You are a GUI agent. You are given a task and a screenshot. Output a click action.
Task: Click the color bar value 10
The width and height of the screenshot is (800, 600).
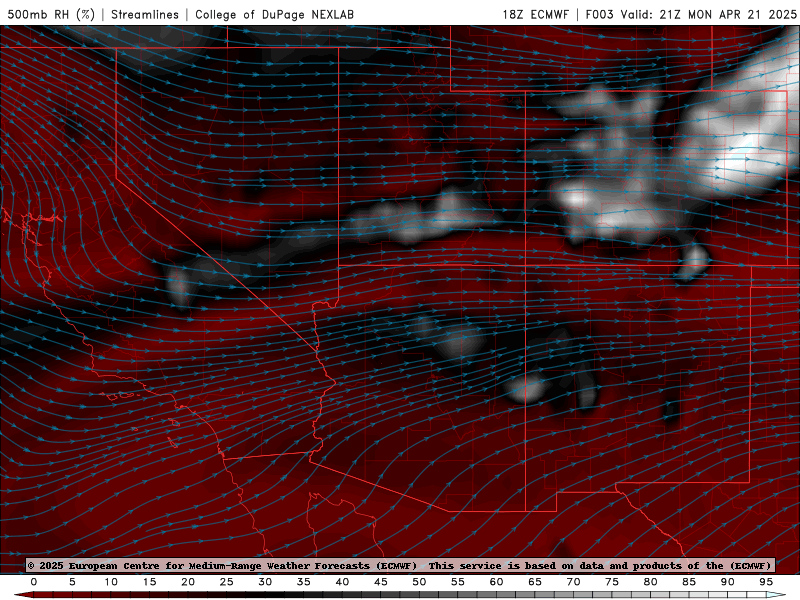[x=111, y=582]
